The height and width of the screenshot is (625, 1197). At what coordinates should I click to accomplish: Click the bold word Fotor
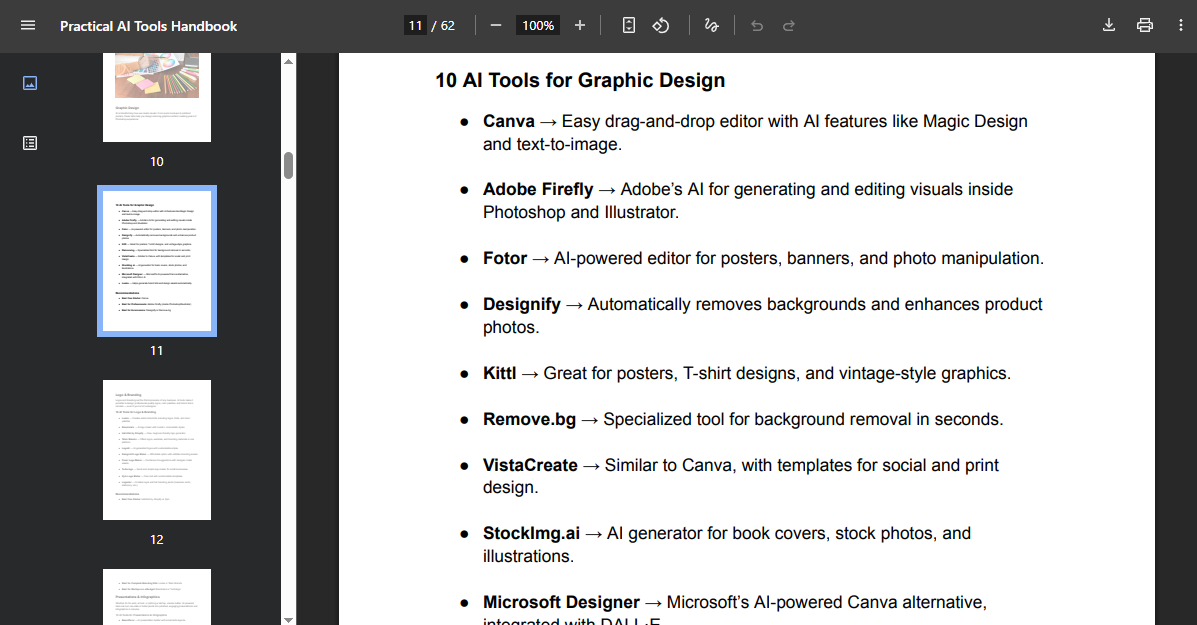point(505,259)
